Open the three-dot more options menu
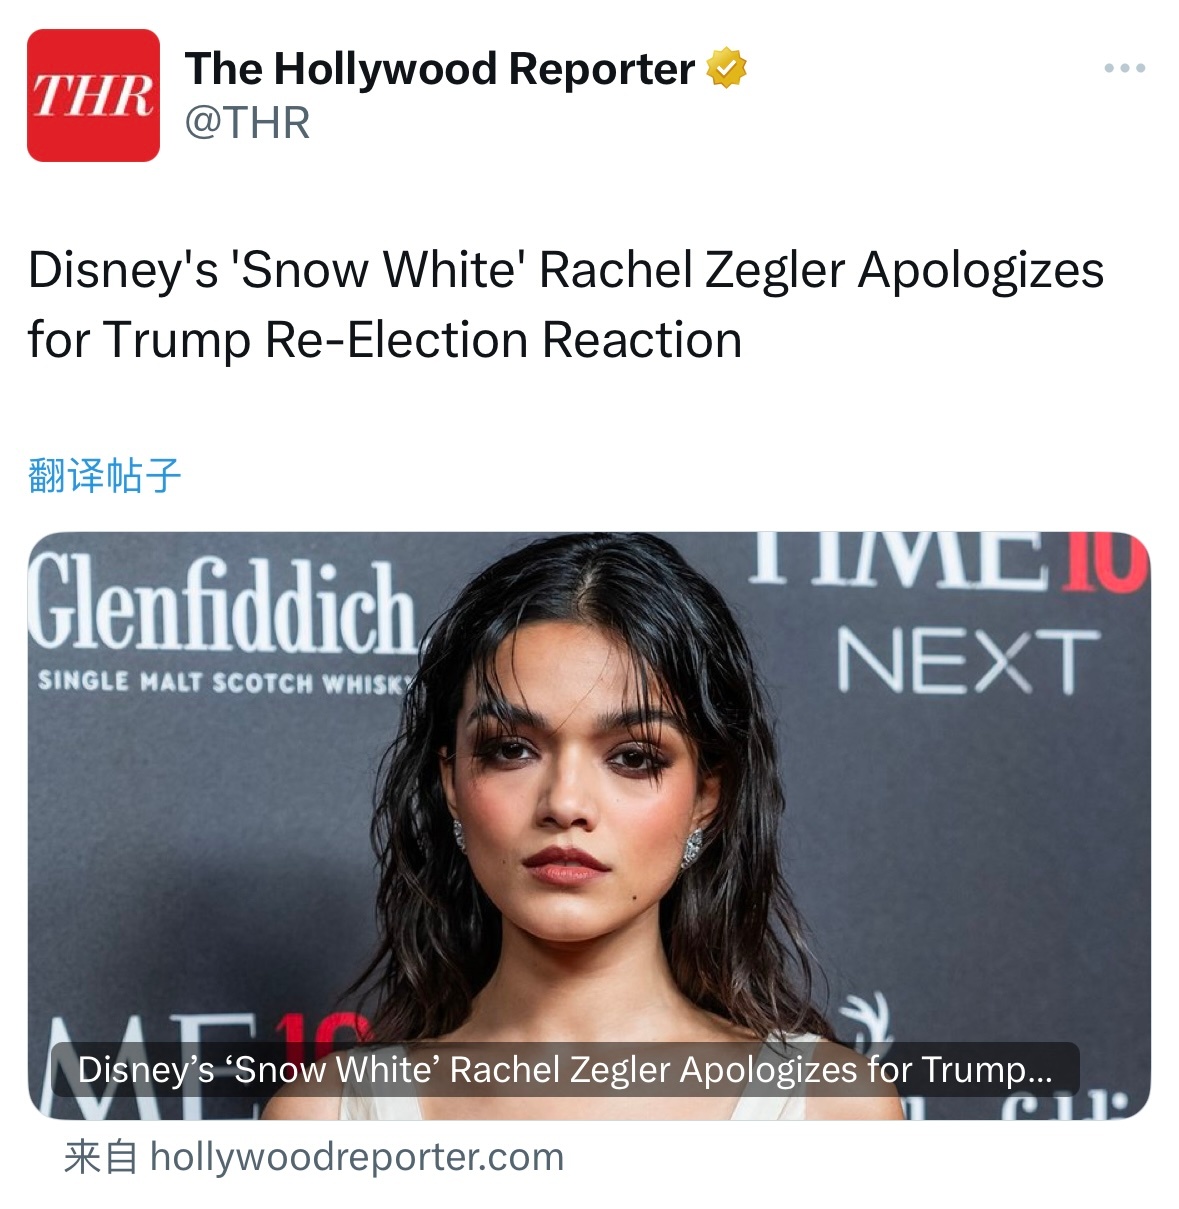This screenshot has width=1179, height=1209. pyautogui.click(x=1124, y=69)
